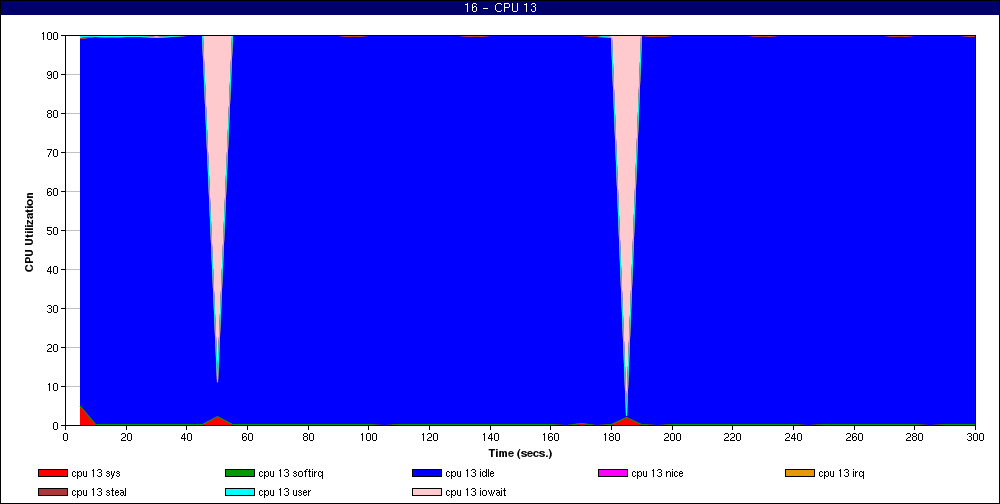Viewport: 1000px width, 504px height.
Task: Click the first iowait spike near 50 seconds
Action: pos(217,150)
